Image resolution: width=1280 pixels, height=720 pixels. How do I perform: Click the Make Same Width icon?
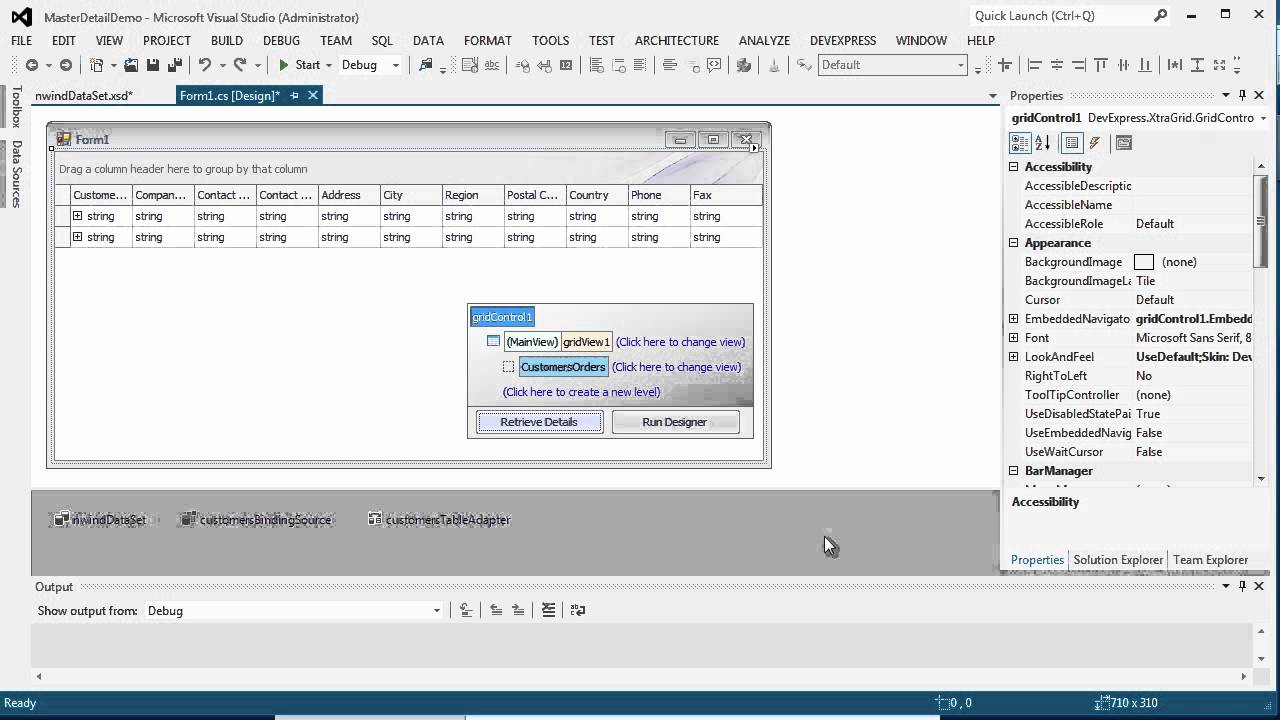pos(1174,65)
